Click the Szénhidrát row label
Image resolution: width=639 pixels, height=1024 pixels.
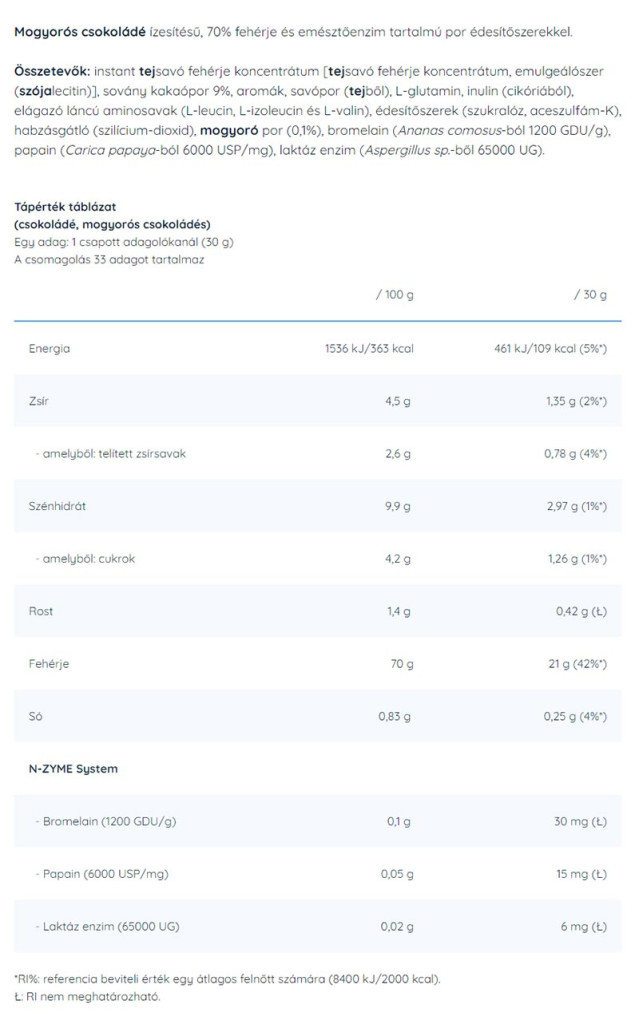[58, 506]
